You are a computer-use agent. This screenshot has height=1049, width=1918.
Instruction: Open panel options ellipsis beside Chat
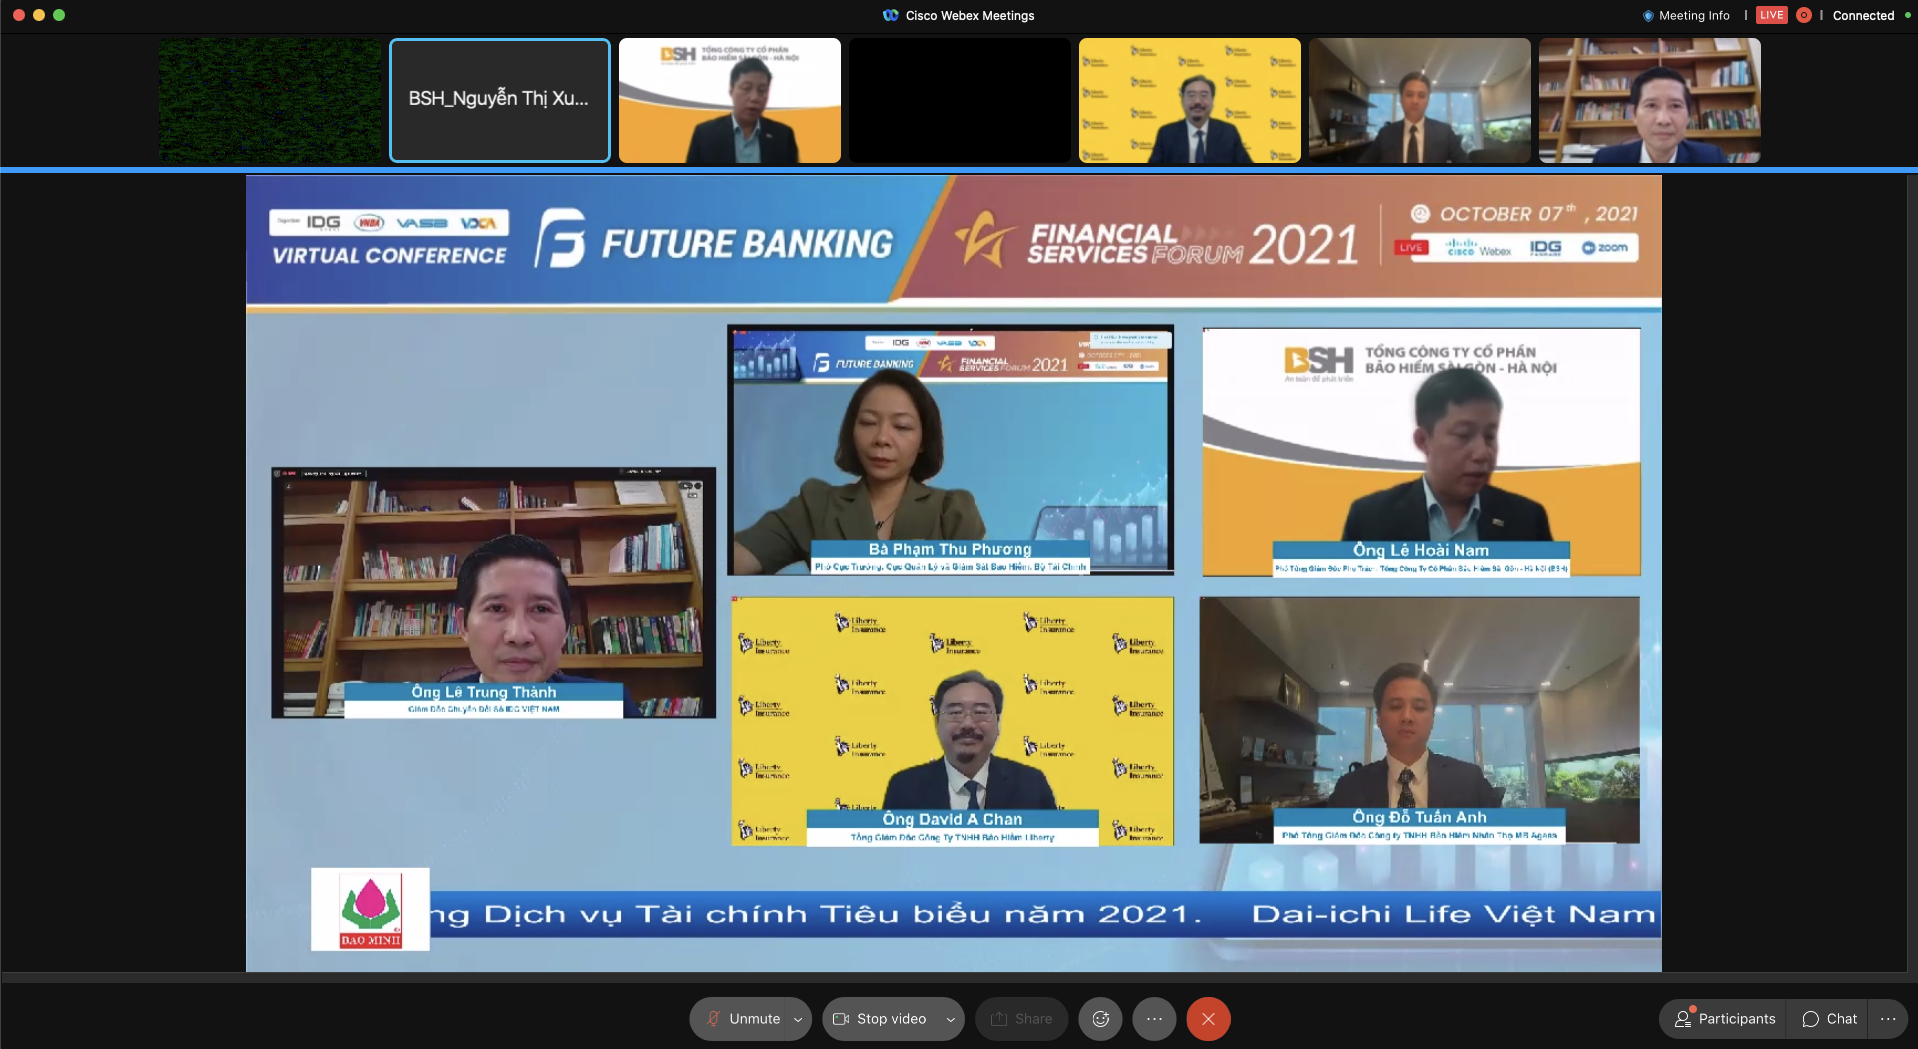tap(1888, 1019)
